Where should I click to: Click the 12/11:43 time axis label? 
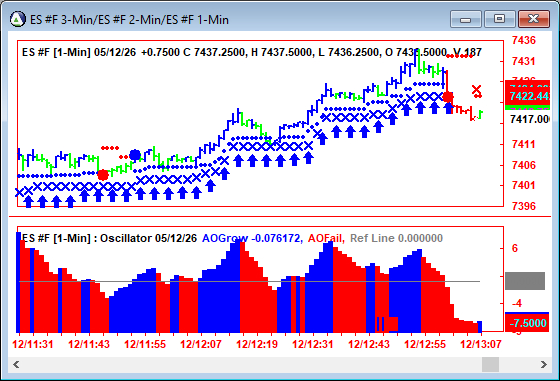click(x=89, y=344)
